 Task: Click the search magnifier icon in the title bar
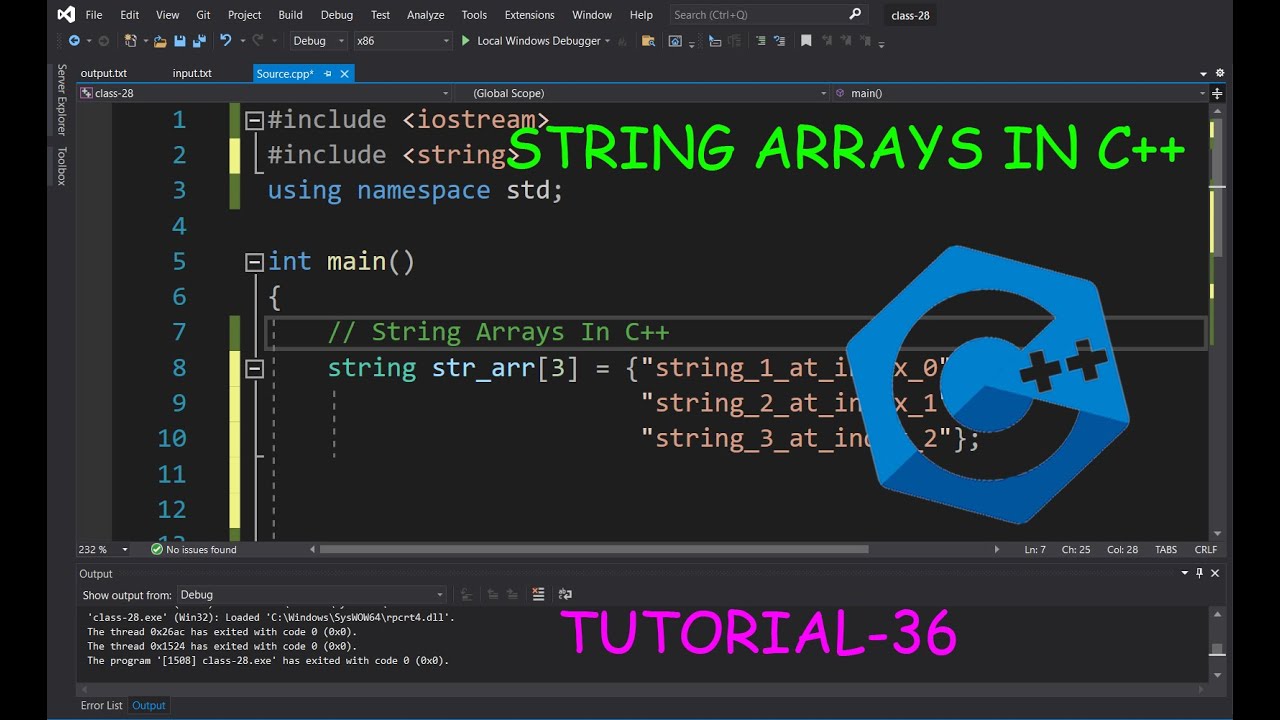855,14
